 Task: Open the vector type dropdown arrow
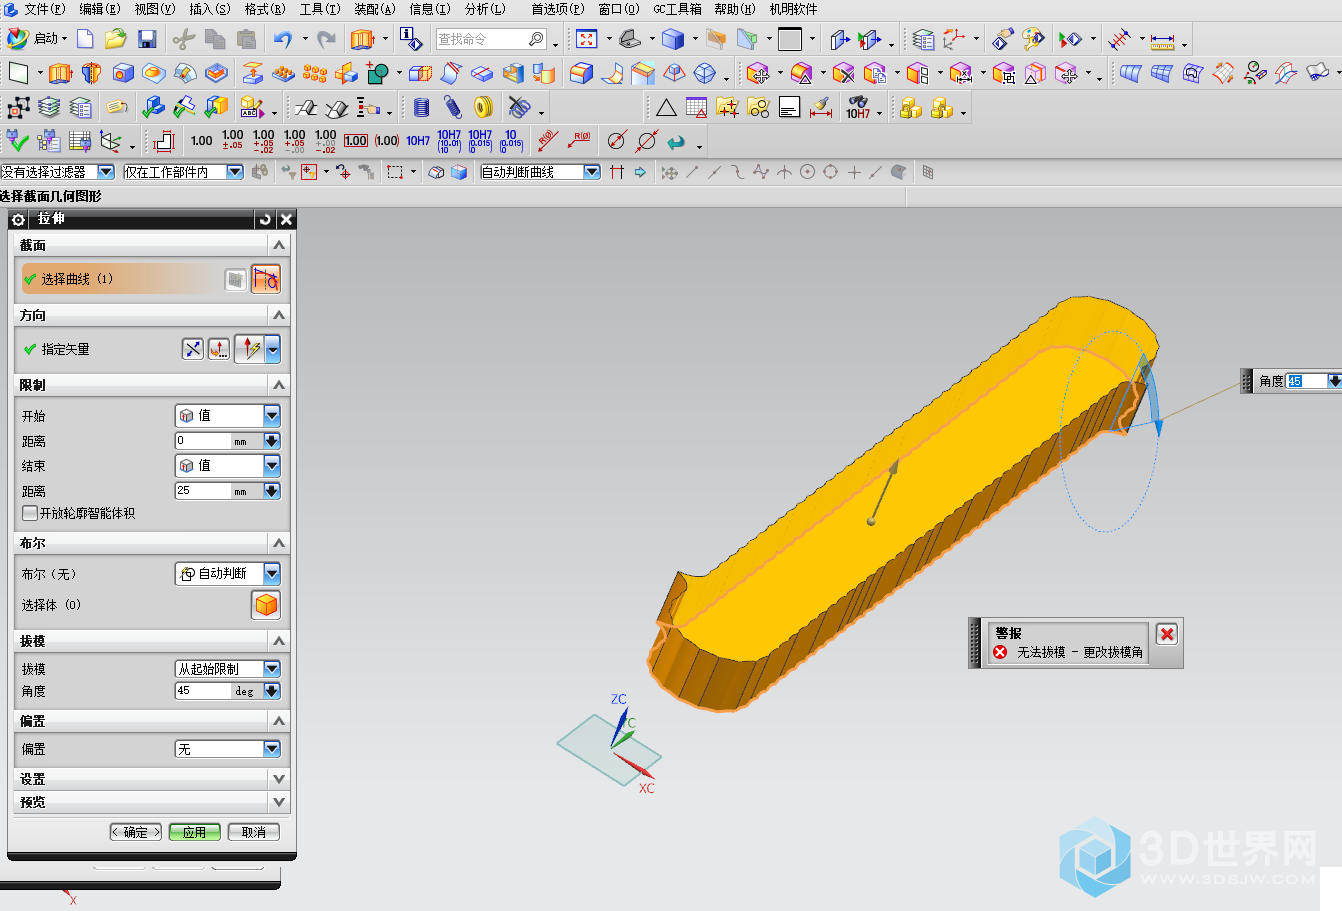(x=273, y=349)
